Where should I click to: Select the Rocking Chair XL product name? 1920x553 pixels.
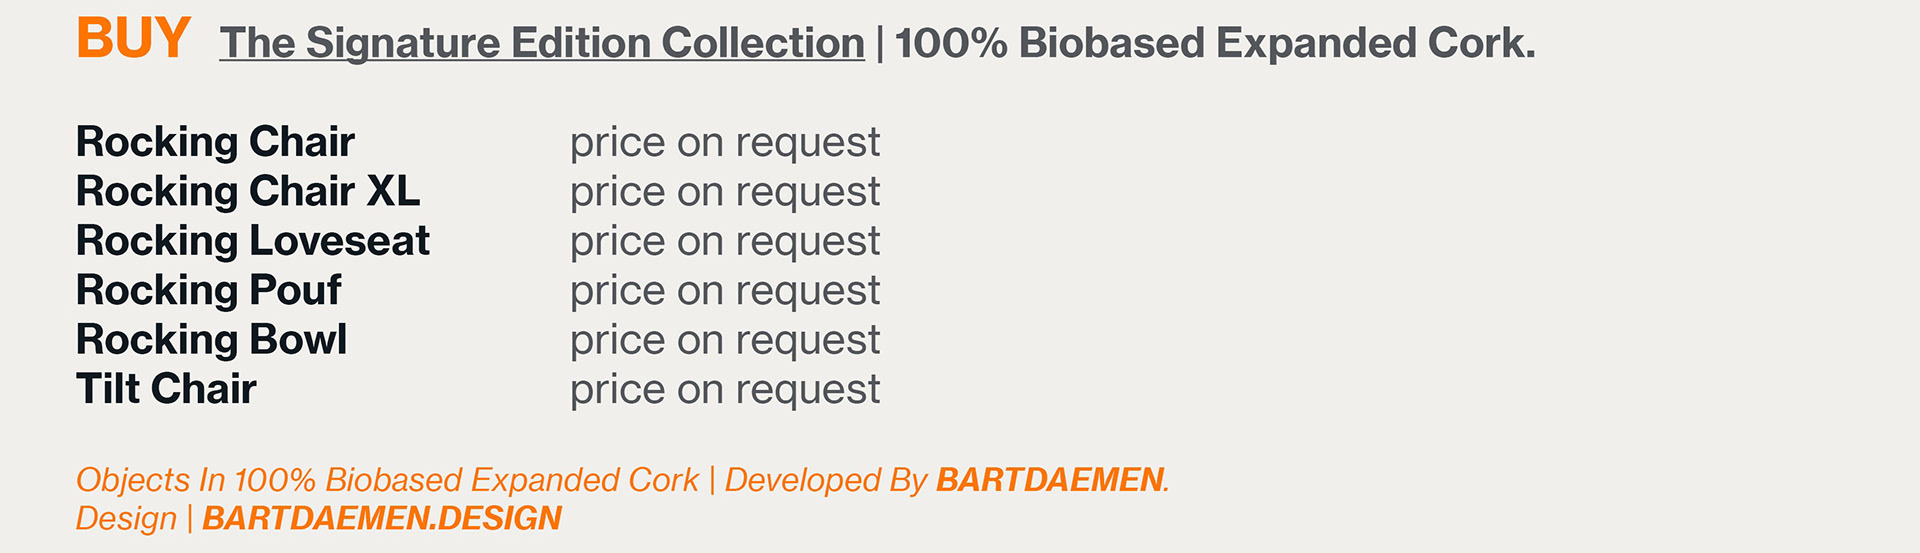(x=248, y=191)
